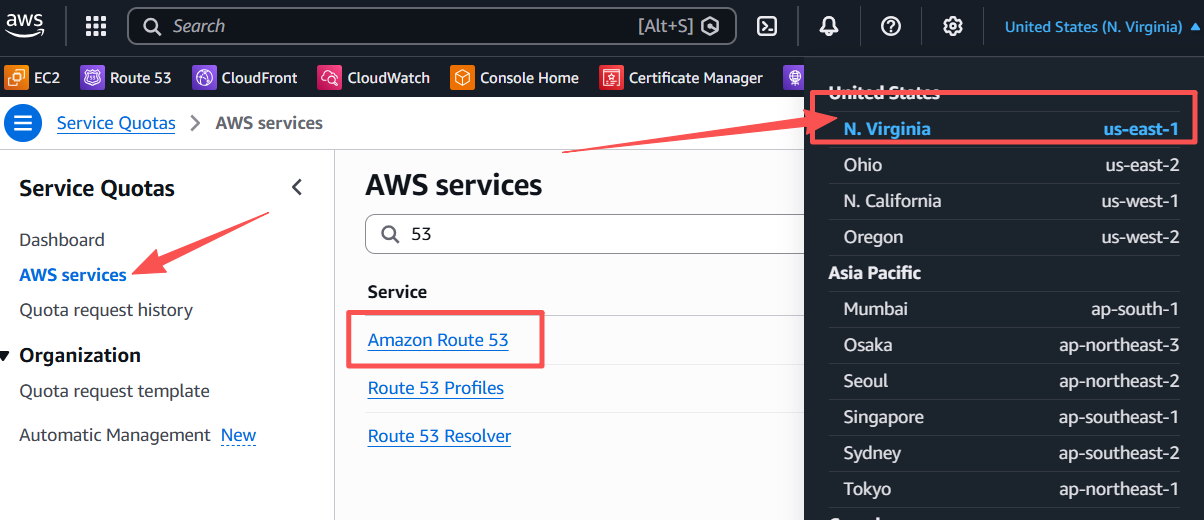Open the EC2 favorite shortcut

33,78
